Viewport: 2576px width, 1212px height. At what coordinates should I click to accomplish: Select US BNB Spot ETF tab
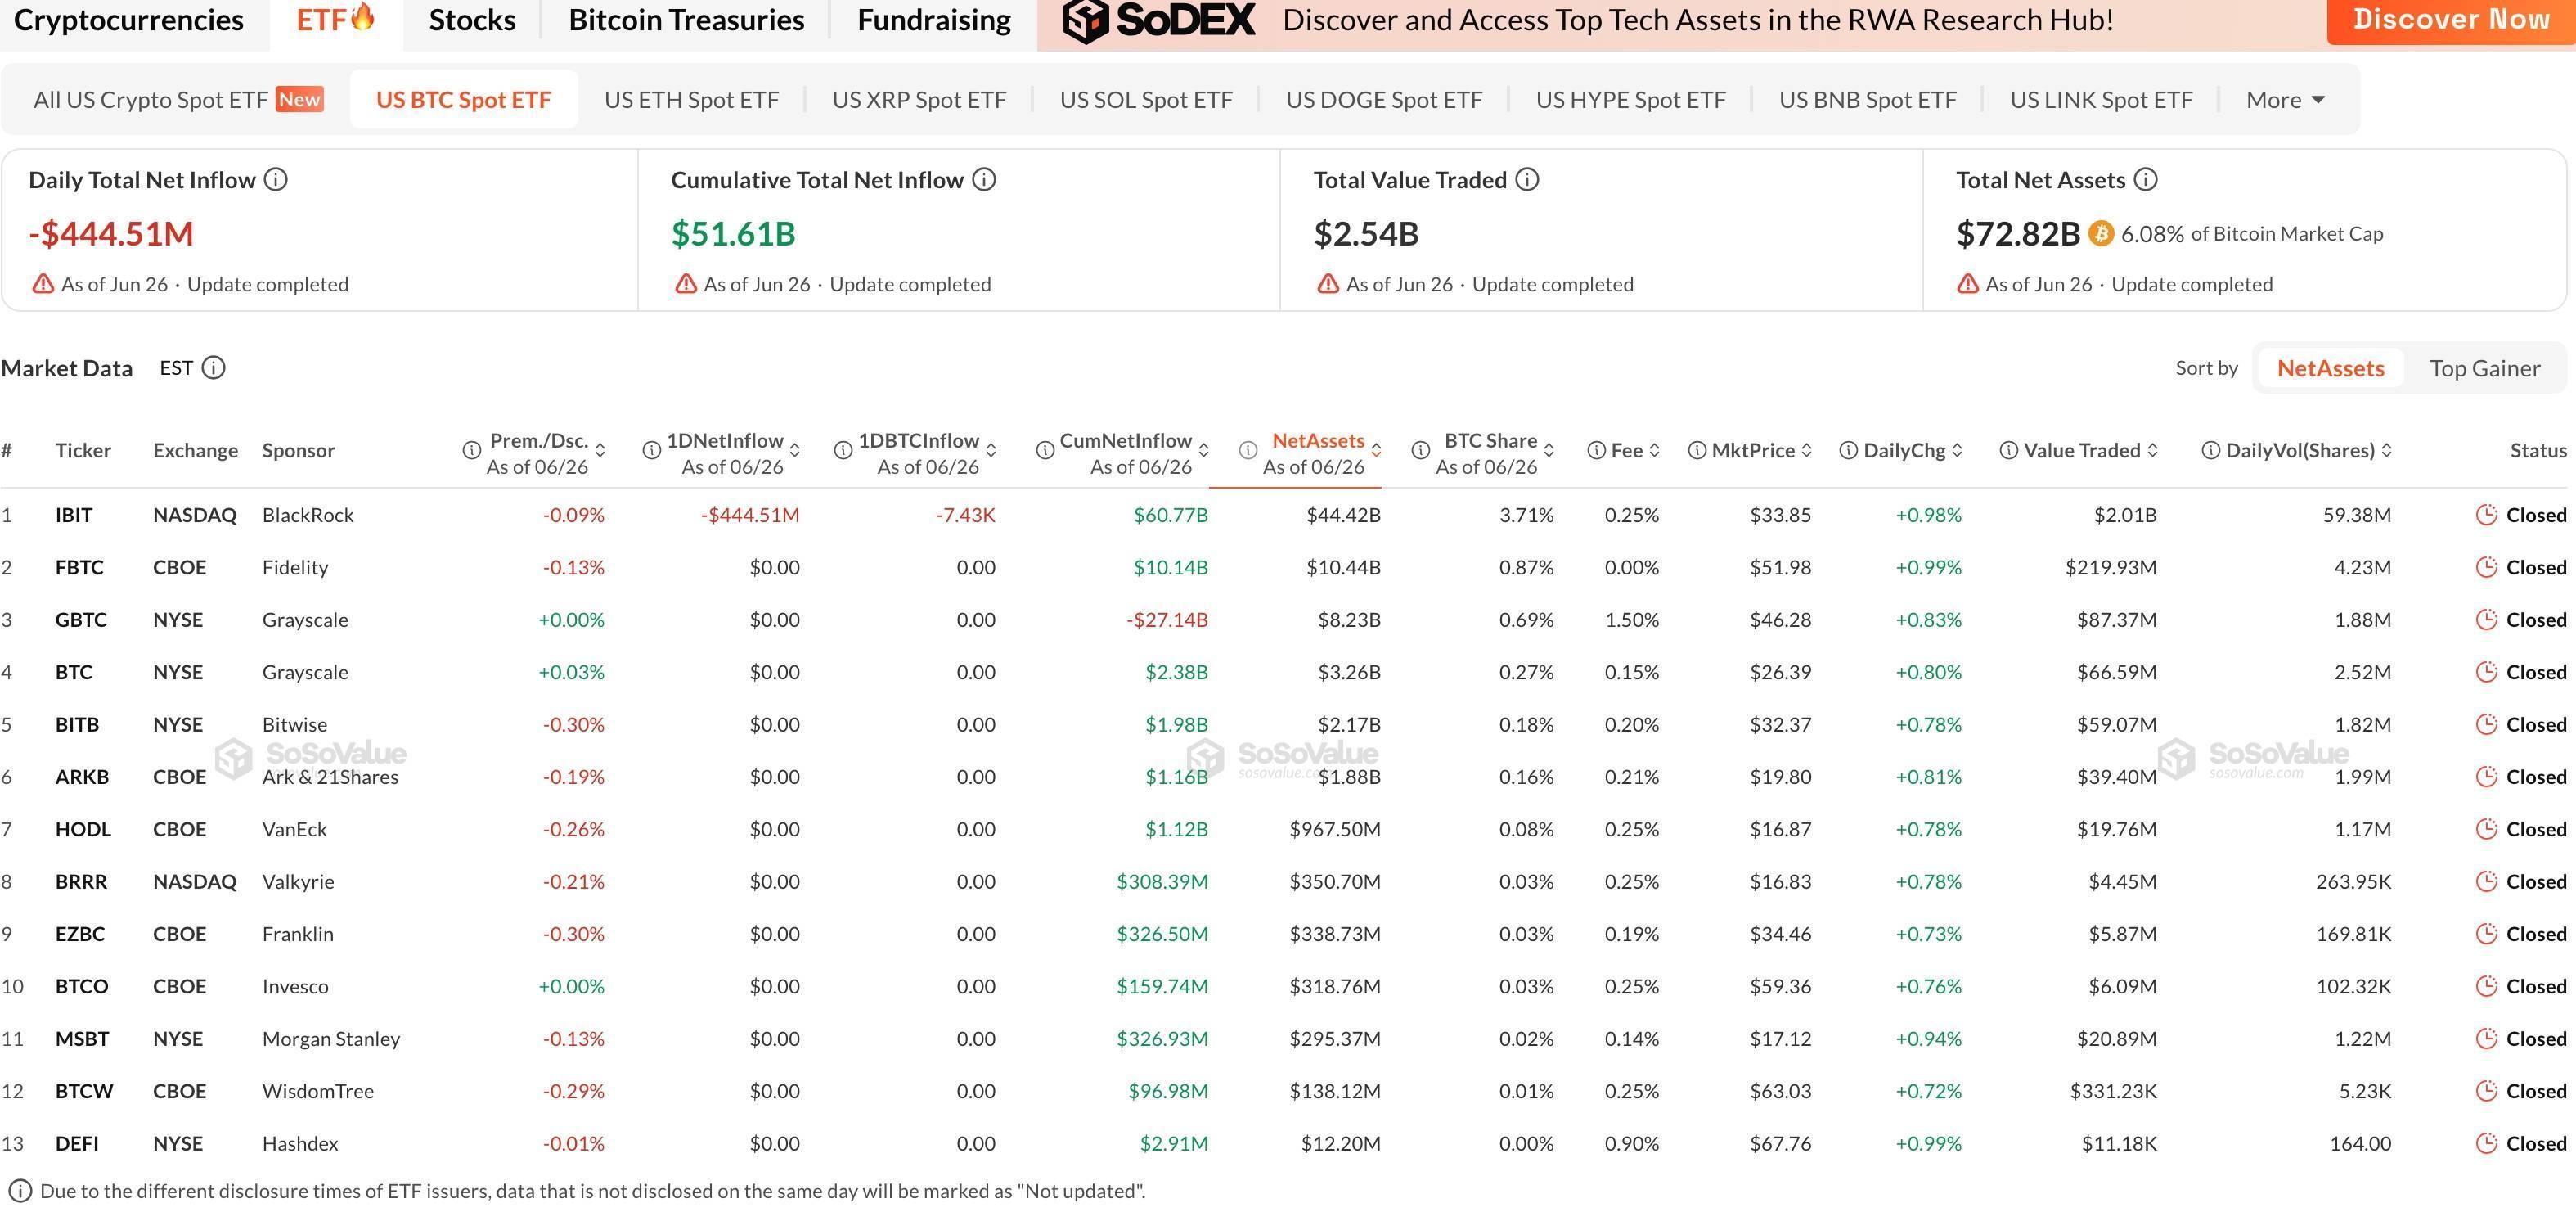click(x=1868, y=100)
